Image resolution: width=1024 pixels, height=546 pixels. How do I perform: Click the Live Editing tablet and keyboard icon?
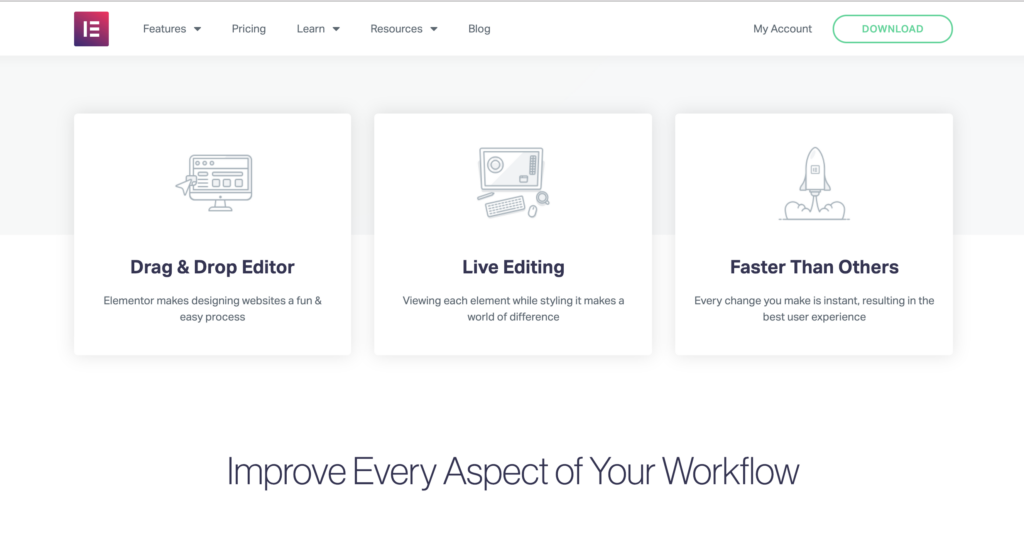[513, 183]
